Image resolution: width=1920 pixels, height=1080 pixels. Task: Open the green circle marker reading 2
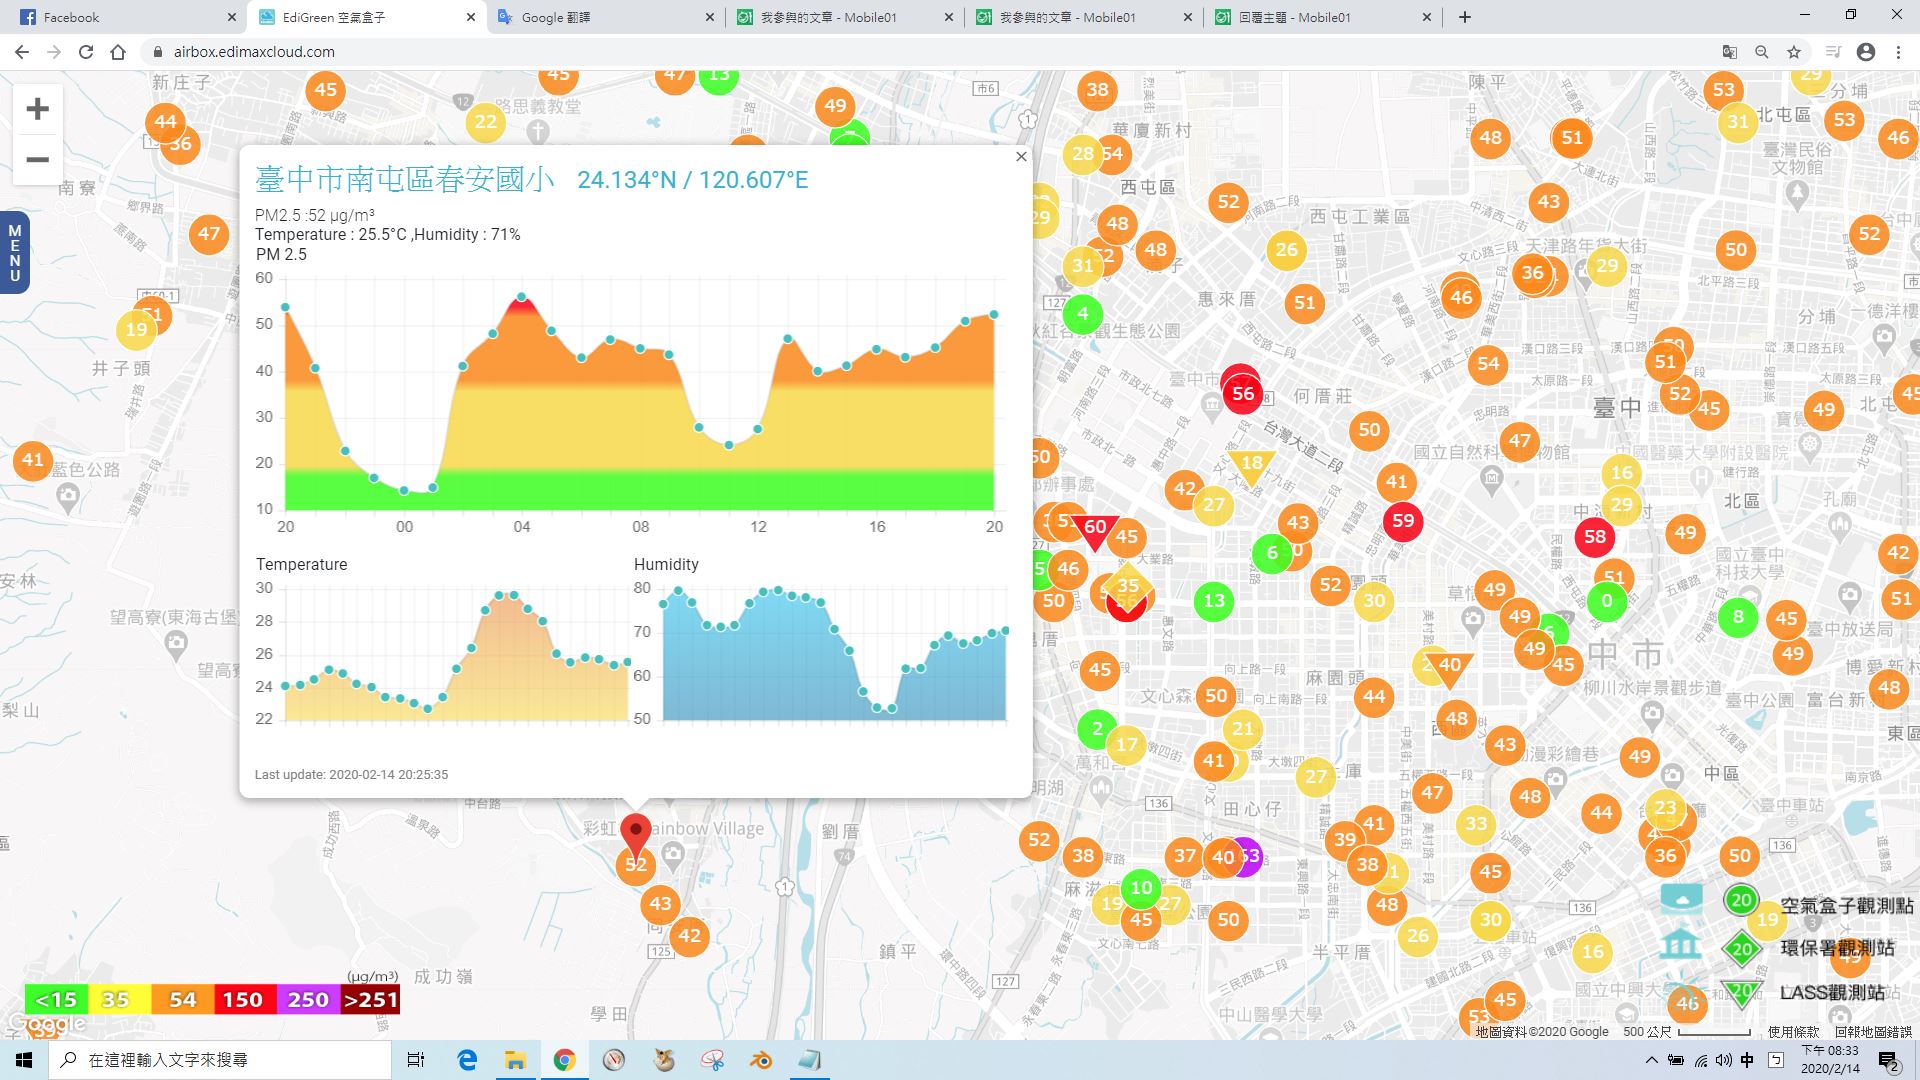(x=1097, y=728)
